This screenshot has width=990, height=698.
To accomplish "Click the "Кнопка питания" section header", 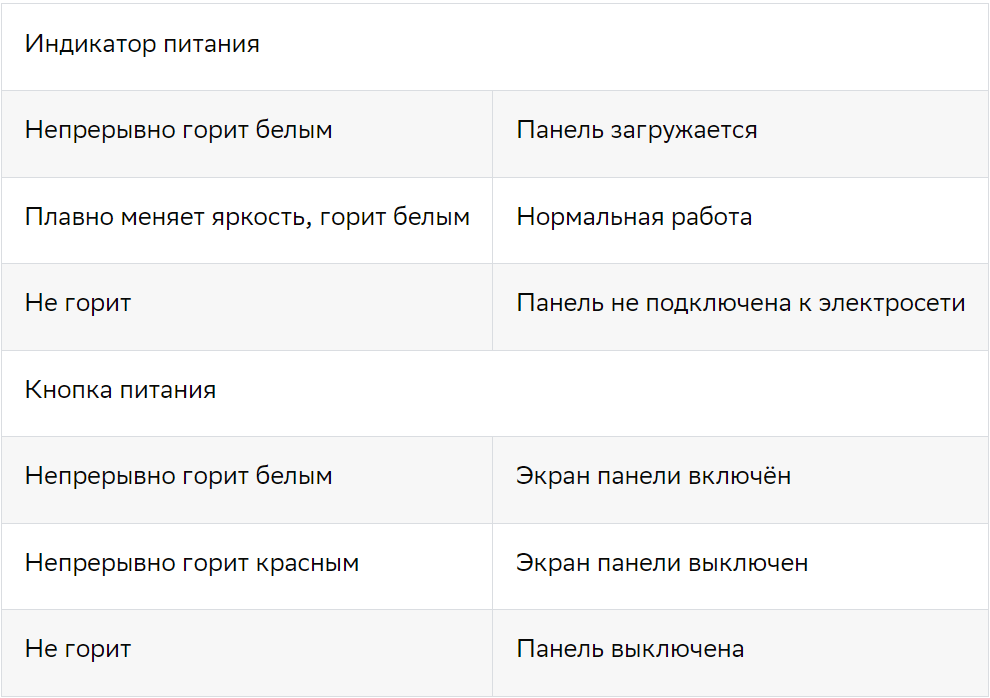I will (120, 391).
